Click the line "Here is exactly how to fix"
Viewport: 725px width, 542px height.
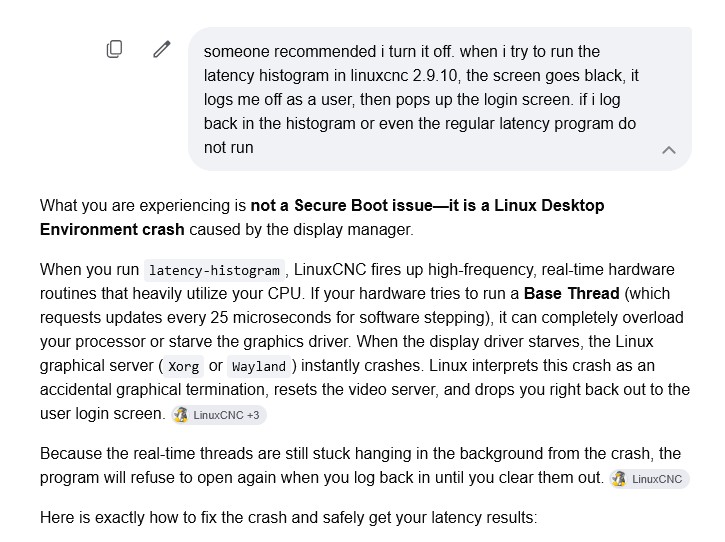click(289, 517)
